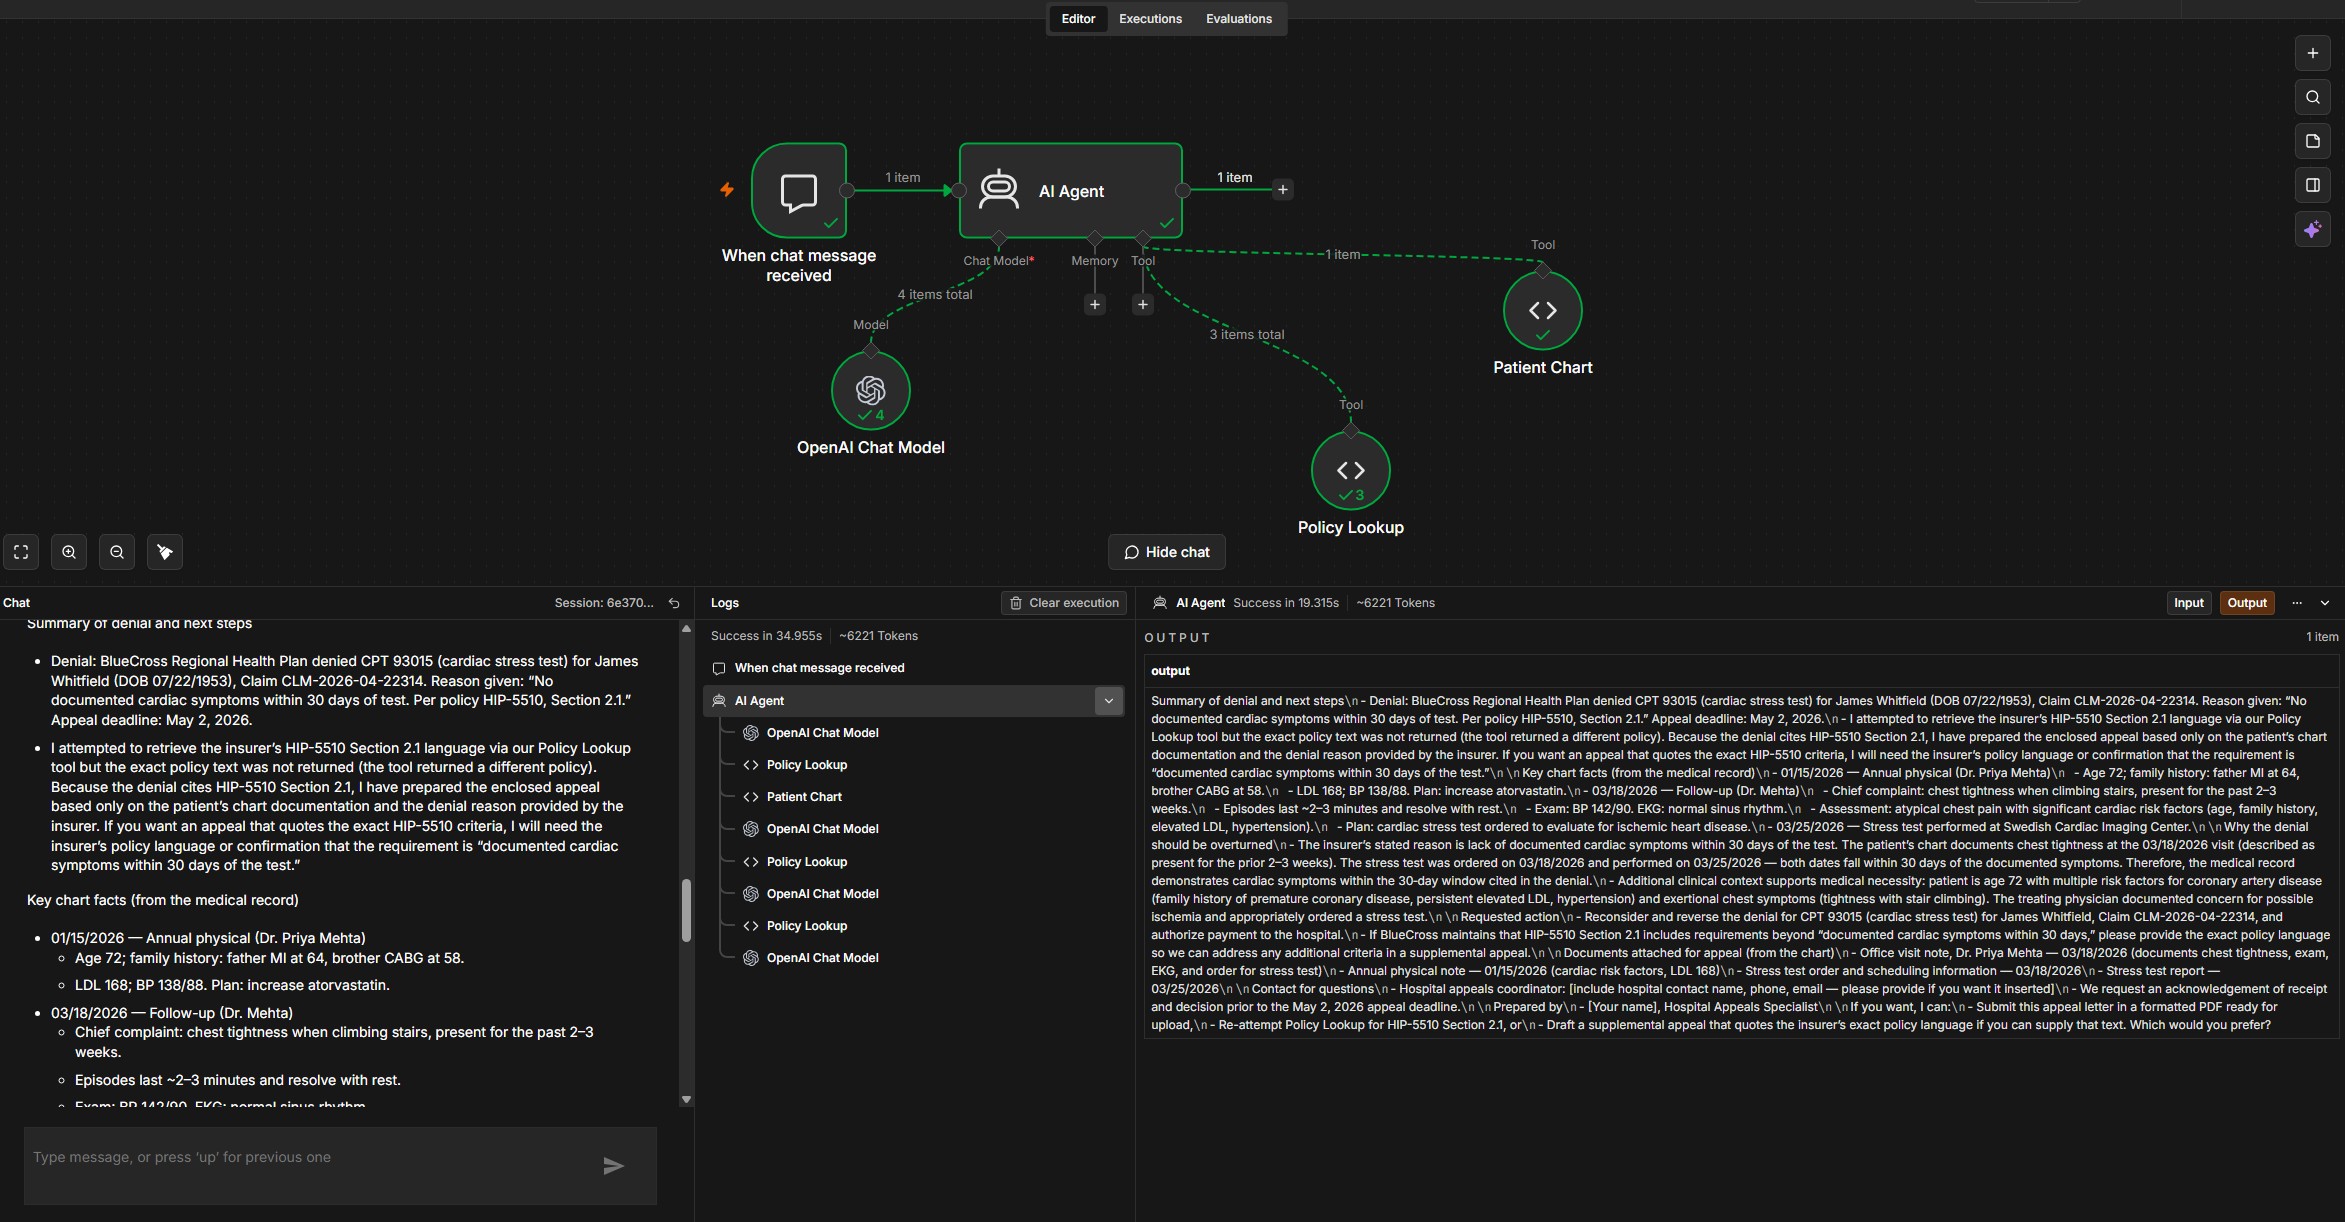Collapse the AI Agent log entry
The width and height of the screenshot is (2345, 1222).
tap(1108, 701)
